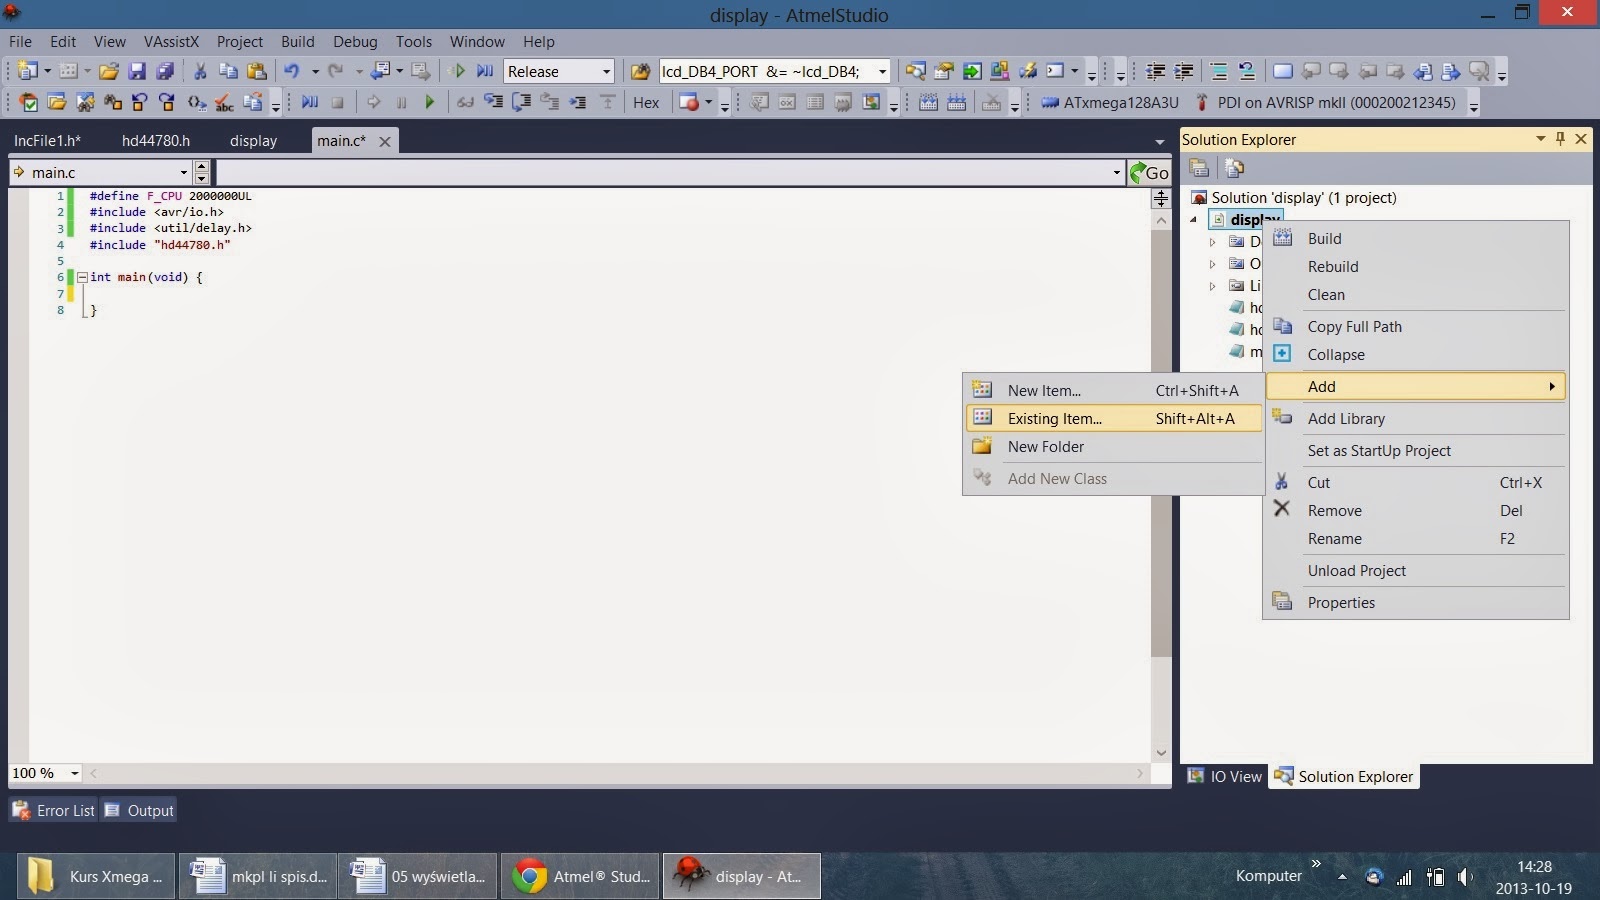Image resolution: width=1600 pixels, height=900 pixels.
Task: Pin the Solution Explorer panel
Action: coord(1560,139)
